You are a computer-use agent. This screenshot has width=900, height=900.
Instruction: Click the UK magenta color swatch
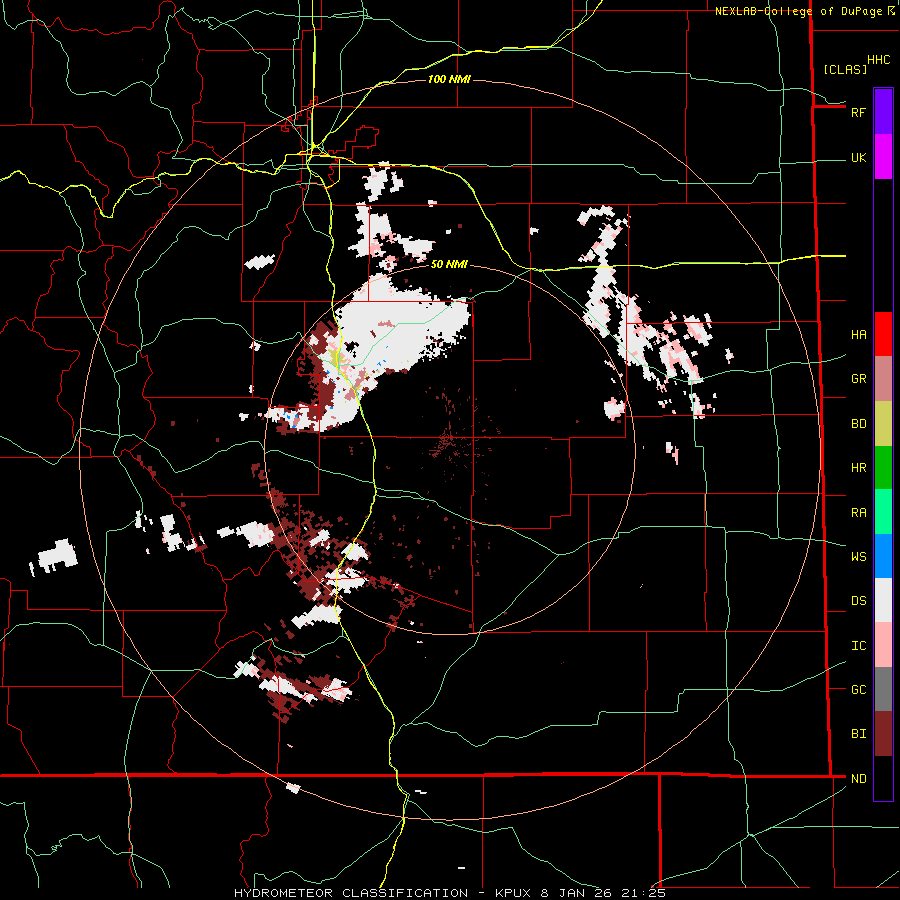coord(883,157)
